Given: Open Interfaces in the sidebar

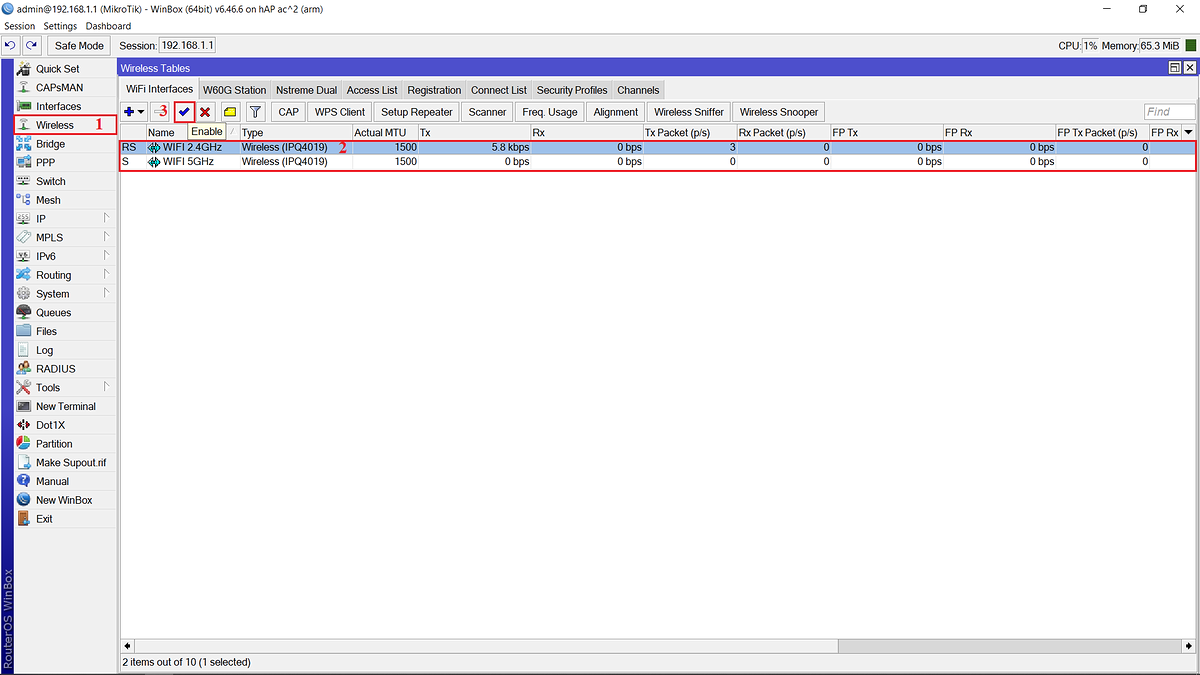Looking at the screenshot, I should 58,106.
